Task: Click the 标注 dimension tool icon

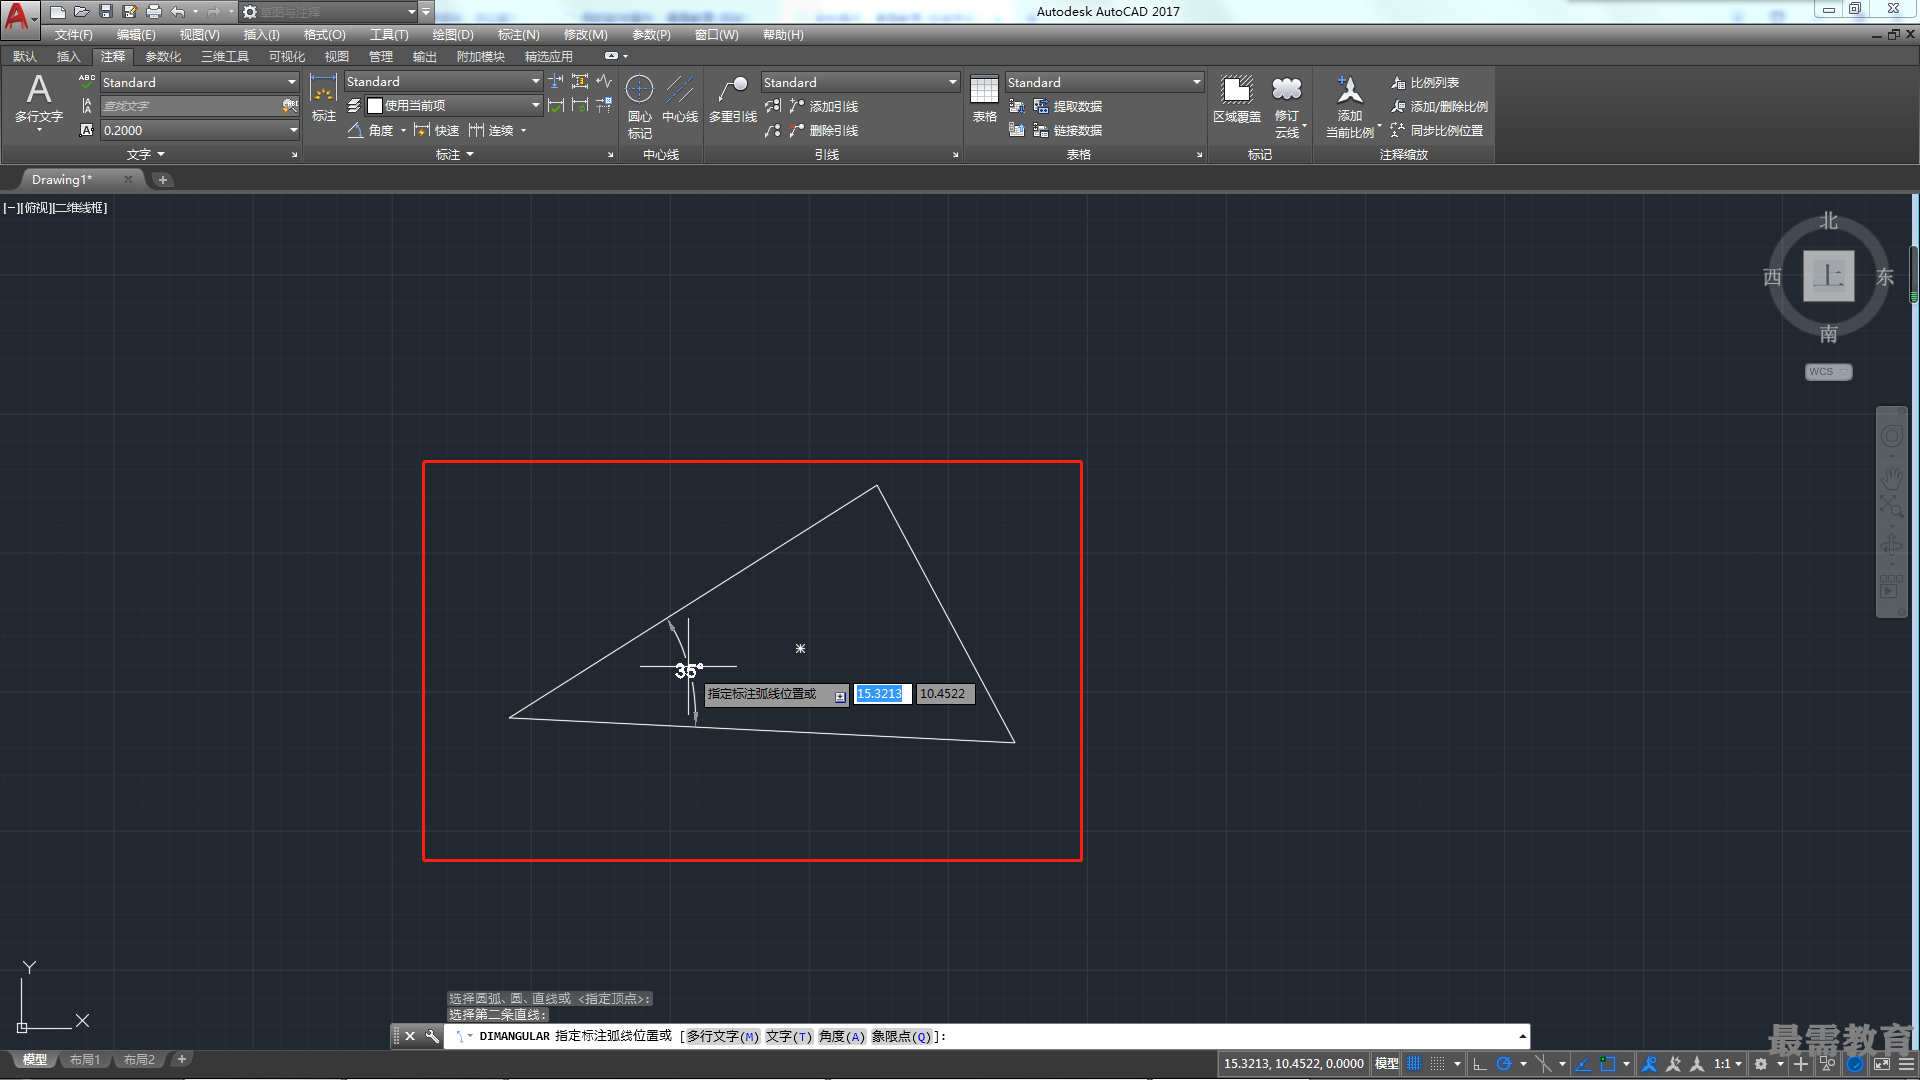Action: pos(323,98)
